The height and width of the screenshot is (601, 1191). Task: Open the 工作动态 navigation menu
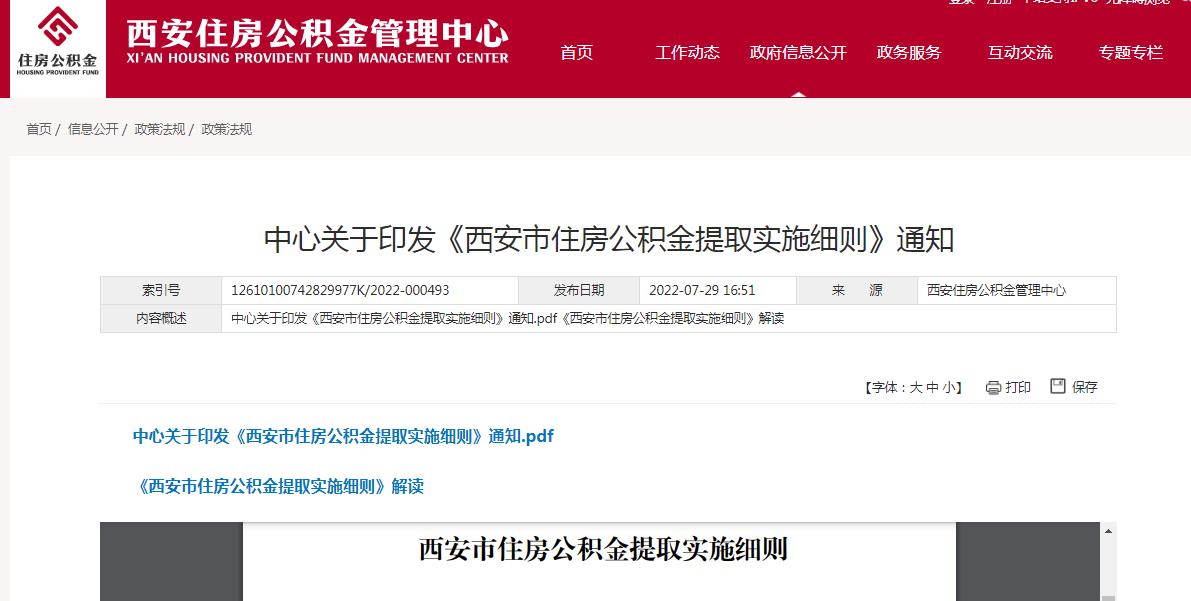click(x=687, y=53)
